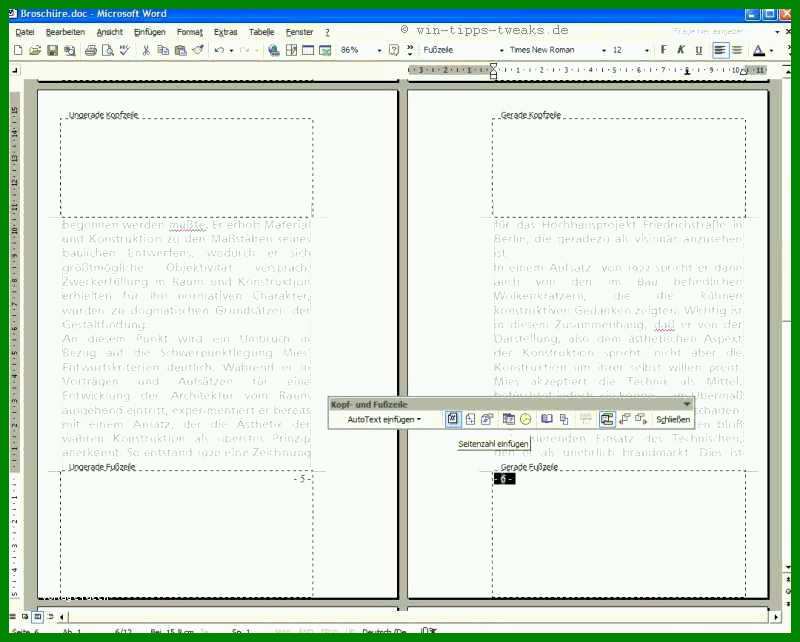This screenshot has height=642, width=800.
Task: Cut selection with the scissors icon
Action: [x=146, y=50]
